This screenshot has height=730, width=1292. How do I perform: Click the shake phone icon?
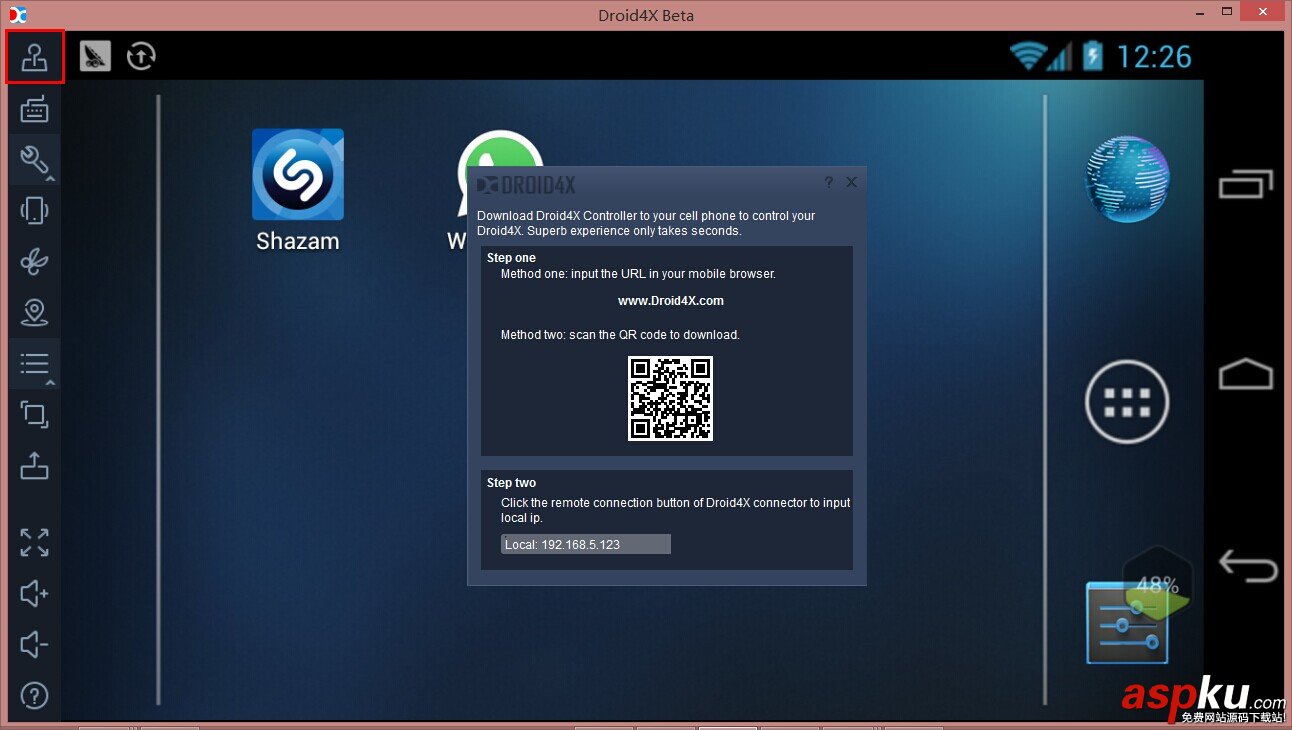pos(35,210)
